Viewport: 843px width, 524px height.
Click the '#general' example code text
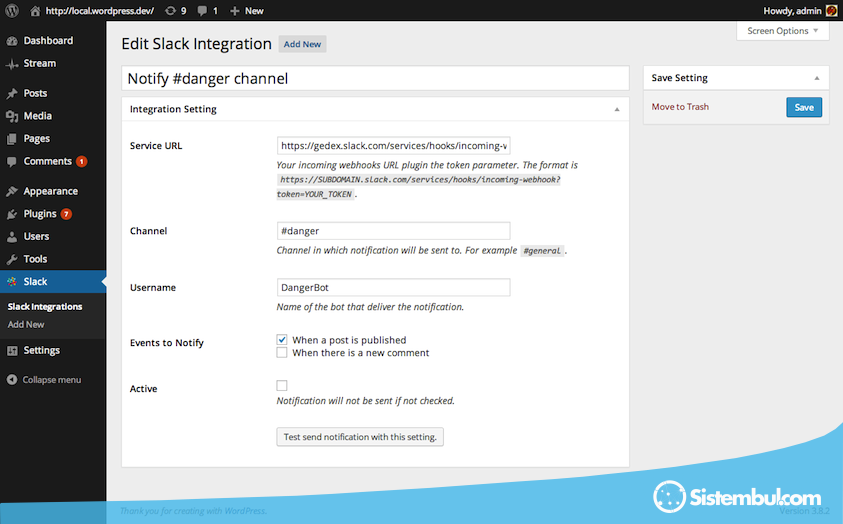(542, 250)
